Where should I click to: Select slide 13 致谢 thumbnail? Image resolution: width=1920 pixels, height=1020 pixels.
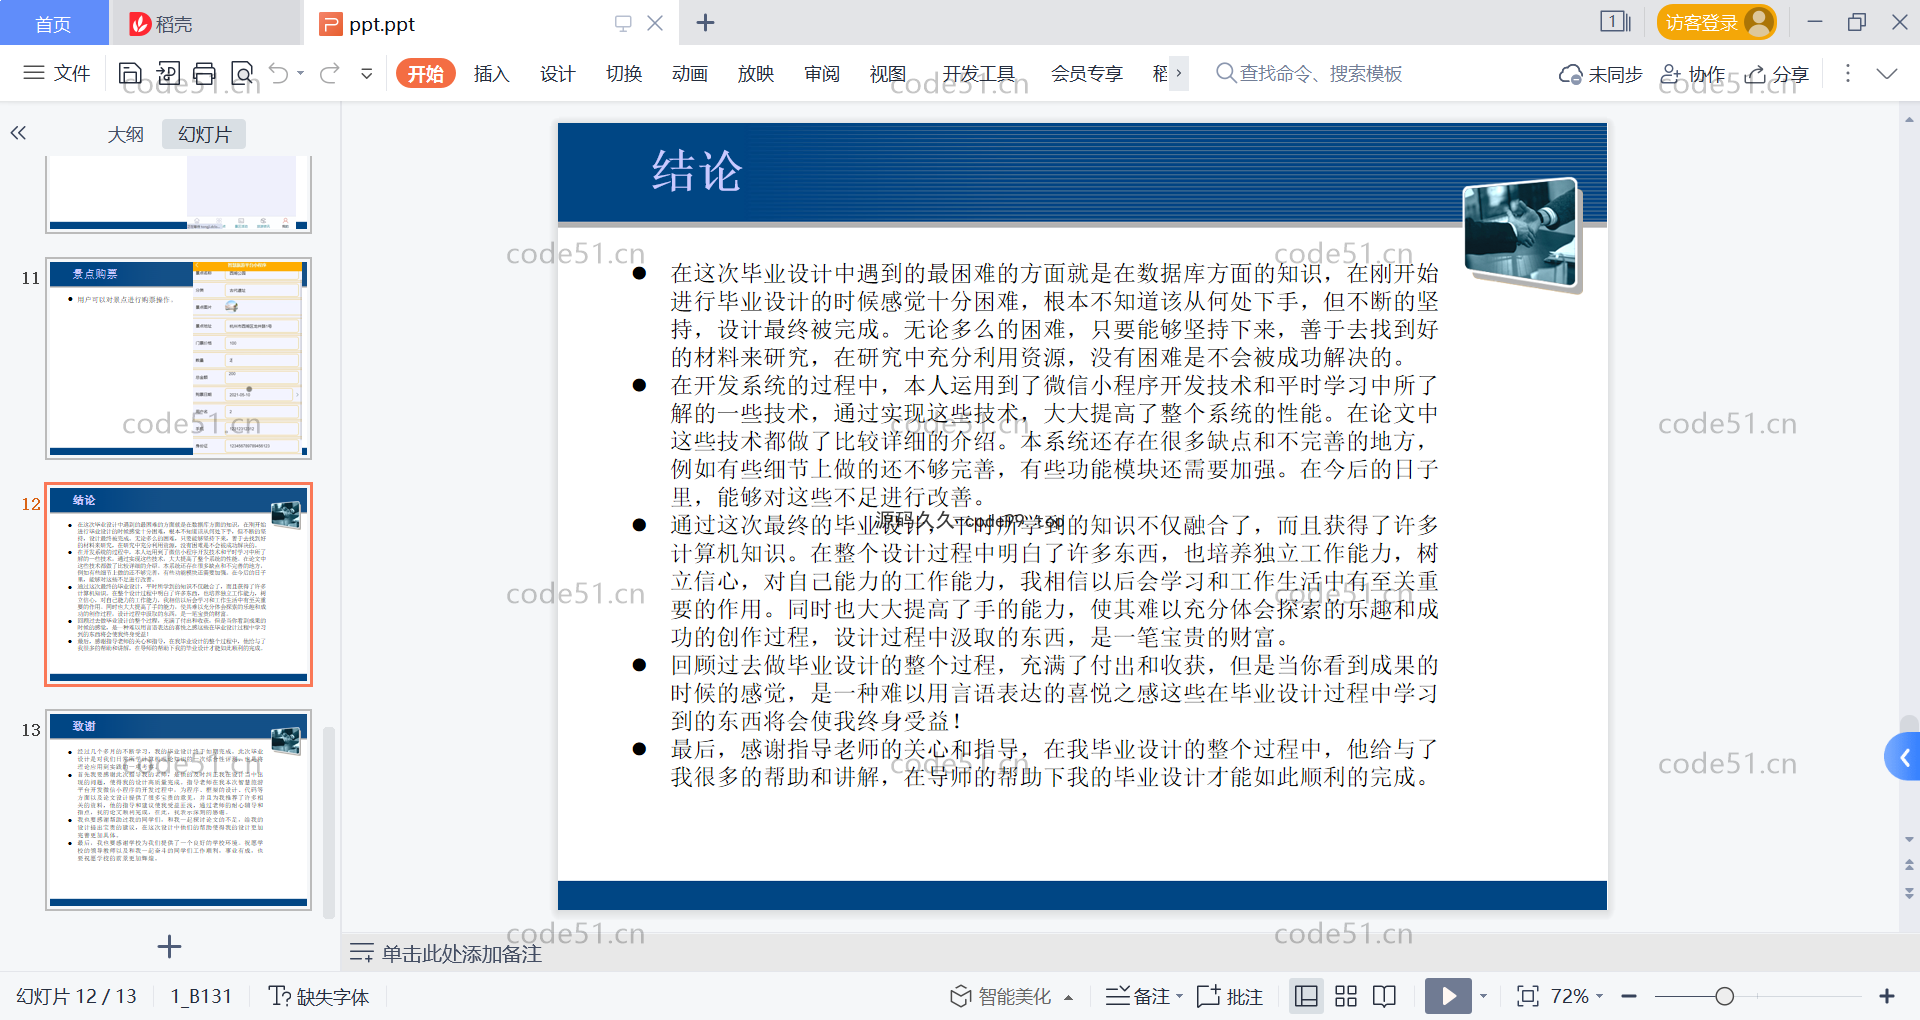coord(179,810)
